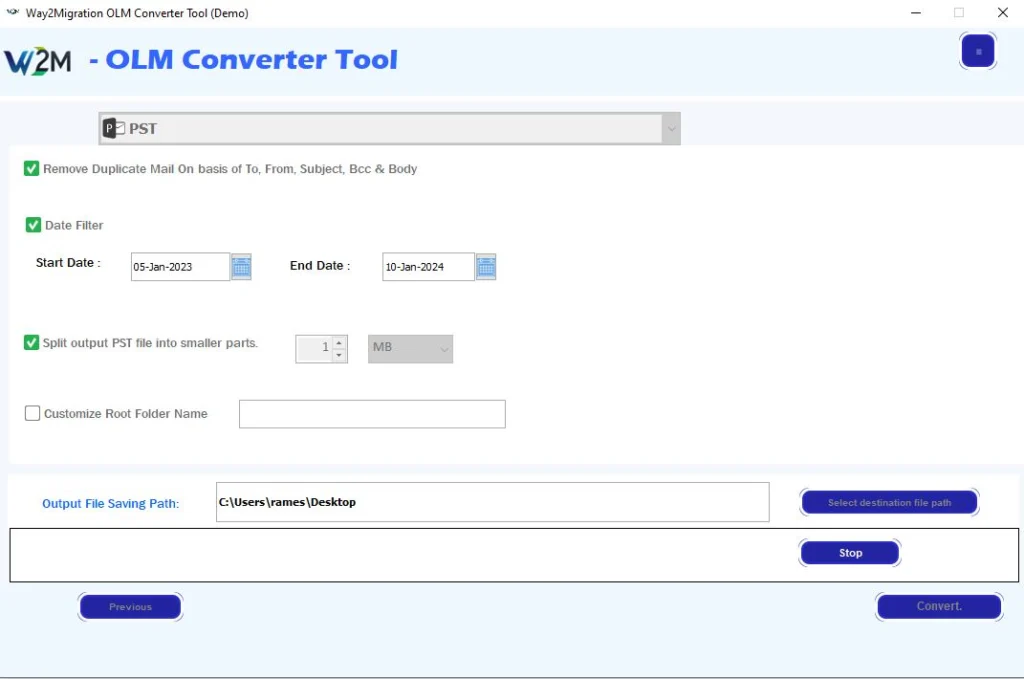Enable Customize Root Folder Name checkbox
This screenshot has height=679, width=1024.
(33, 413)
